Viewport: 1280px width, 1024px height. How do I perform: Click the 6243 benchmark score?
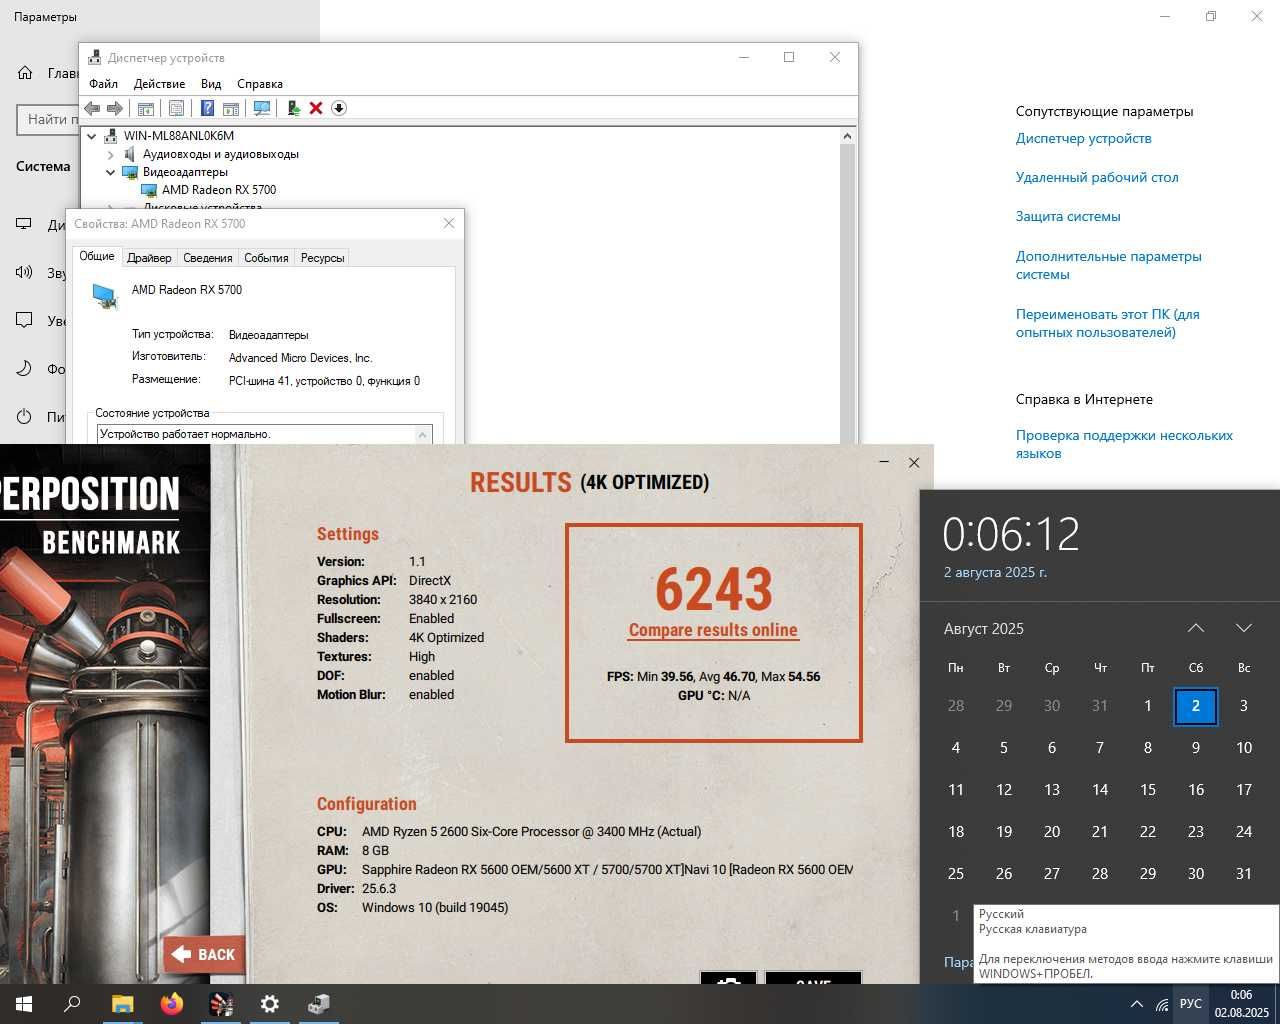[714, 589]
